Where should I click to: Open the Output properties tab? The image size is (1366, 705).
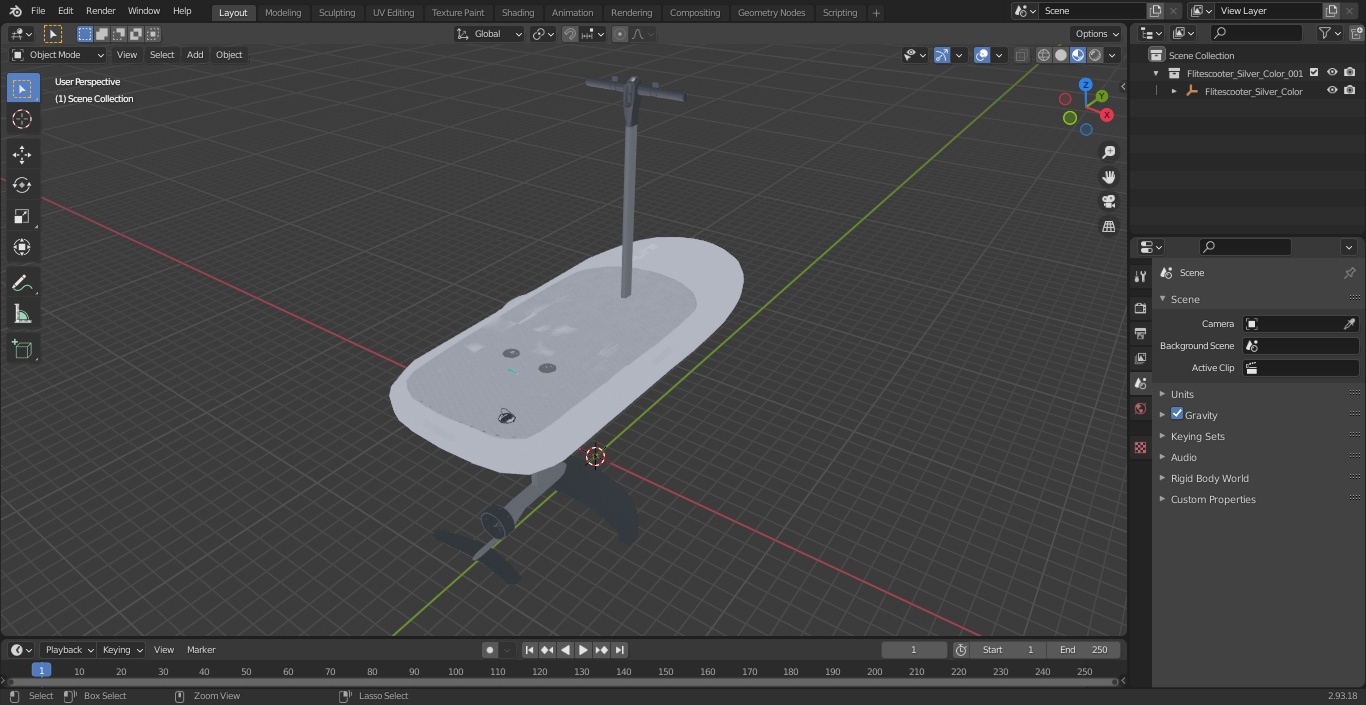click(x=1140, y=333)
